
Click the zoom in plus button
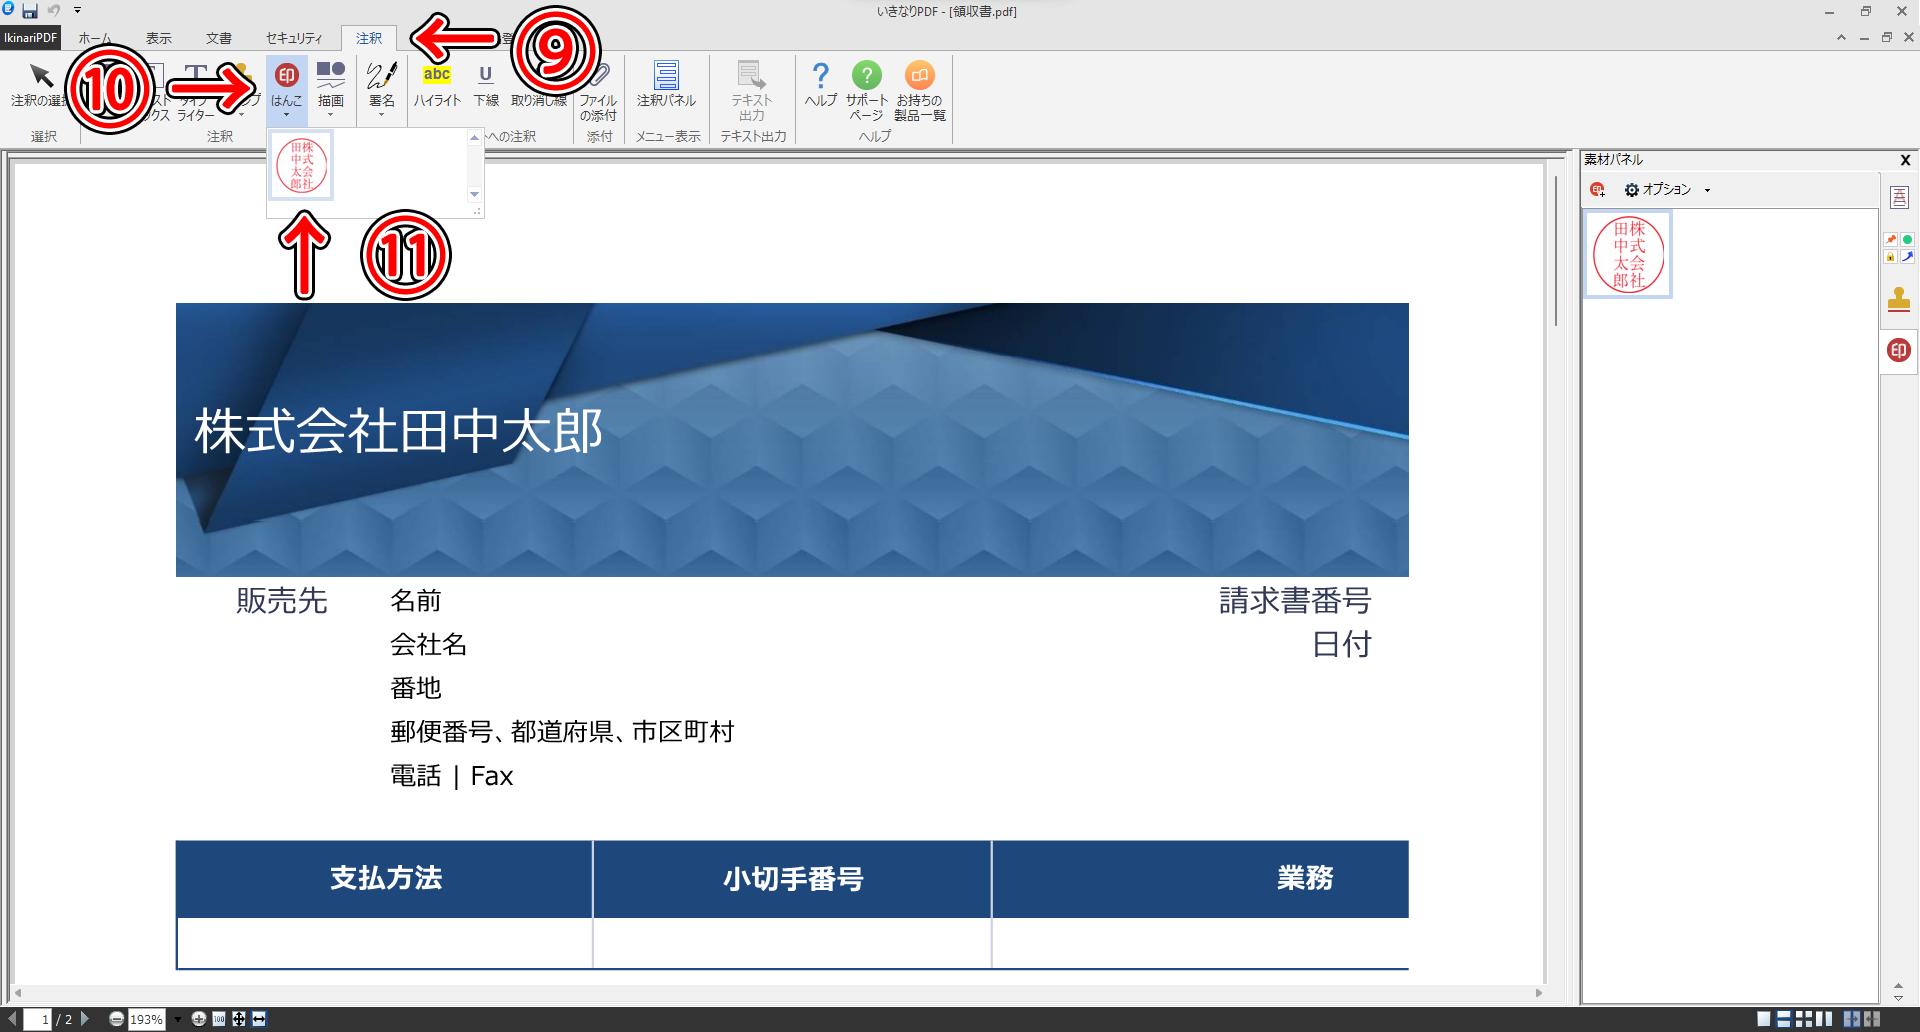(x=199, y=1019)
